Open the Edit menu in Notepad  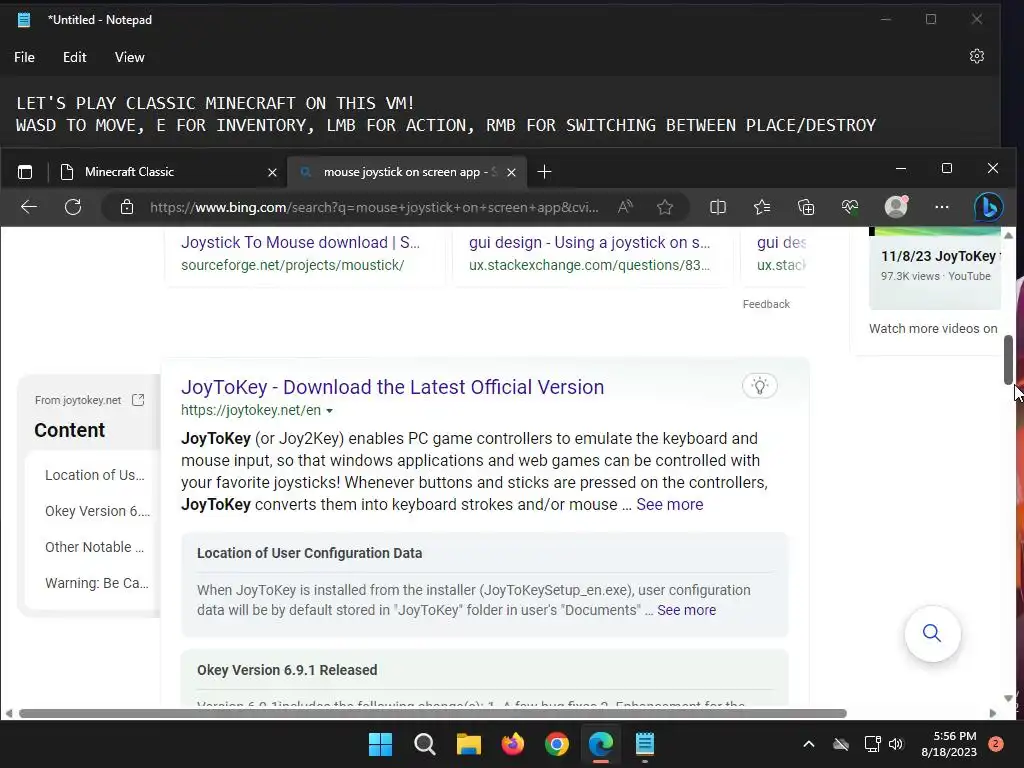74,57
